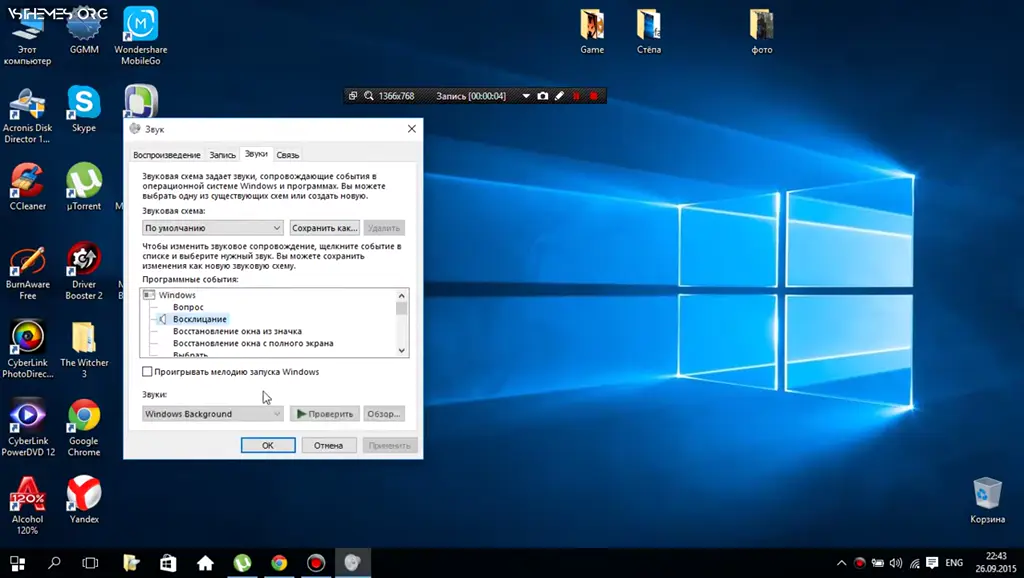
Task: Open the clock showing 22:43
Action: (996, 563)
